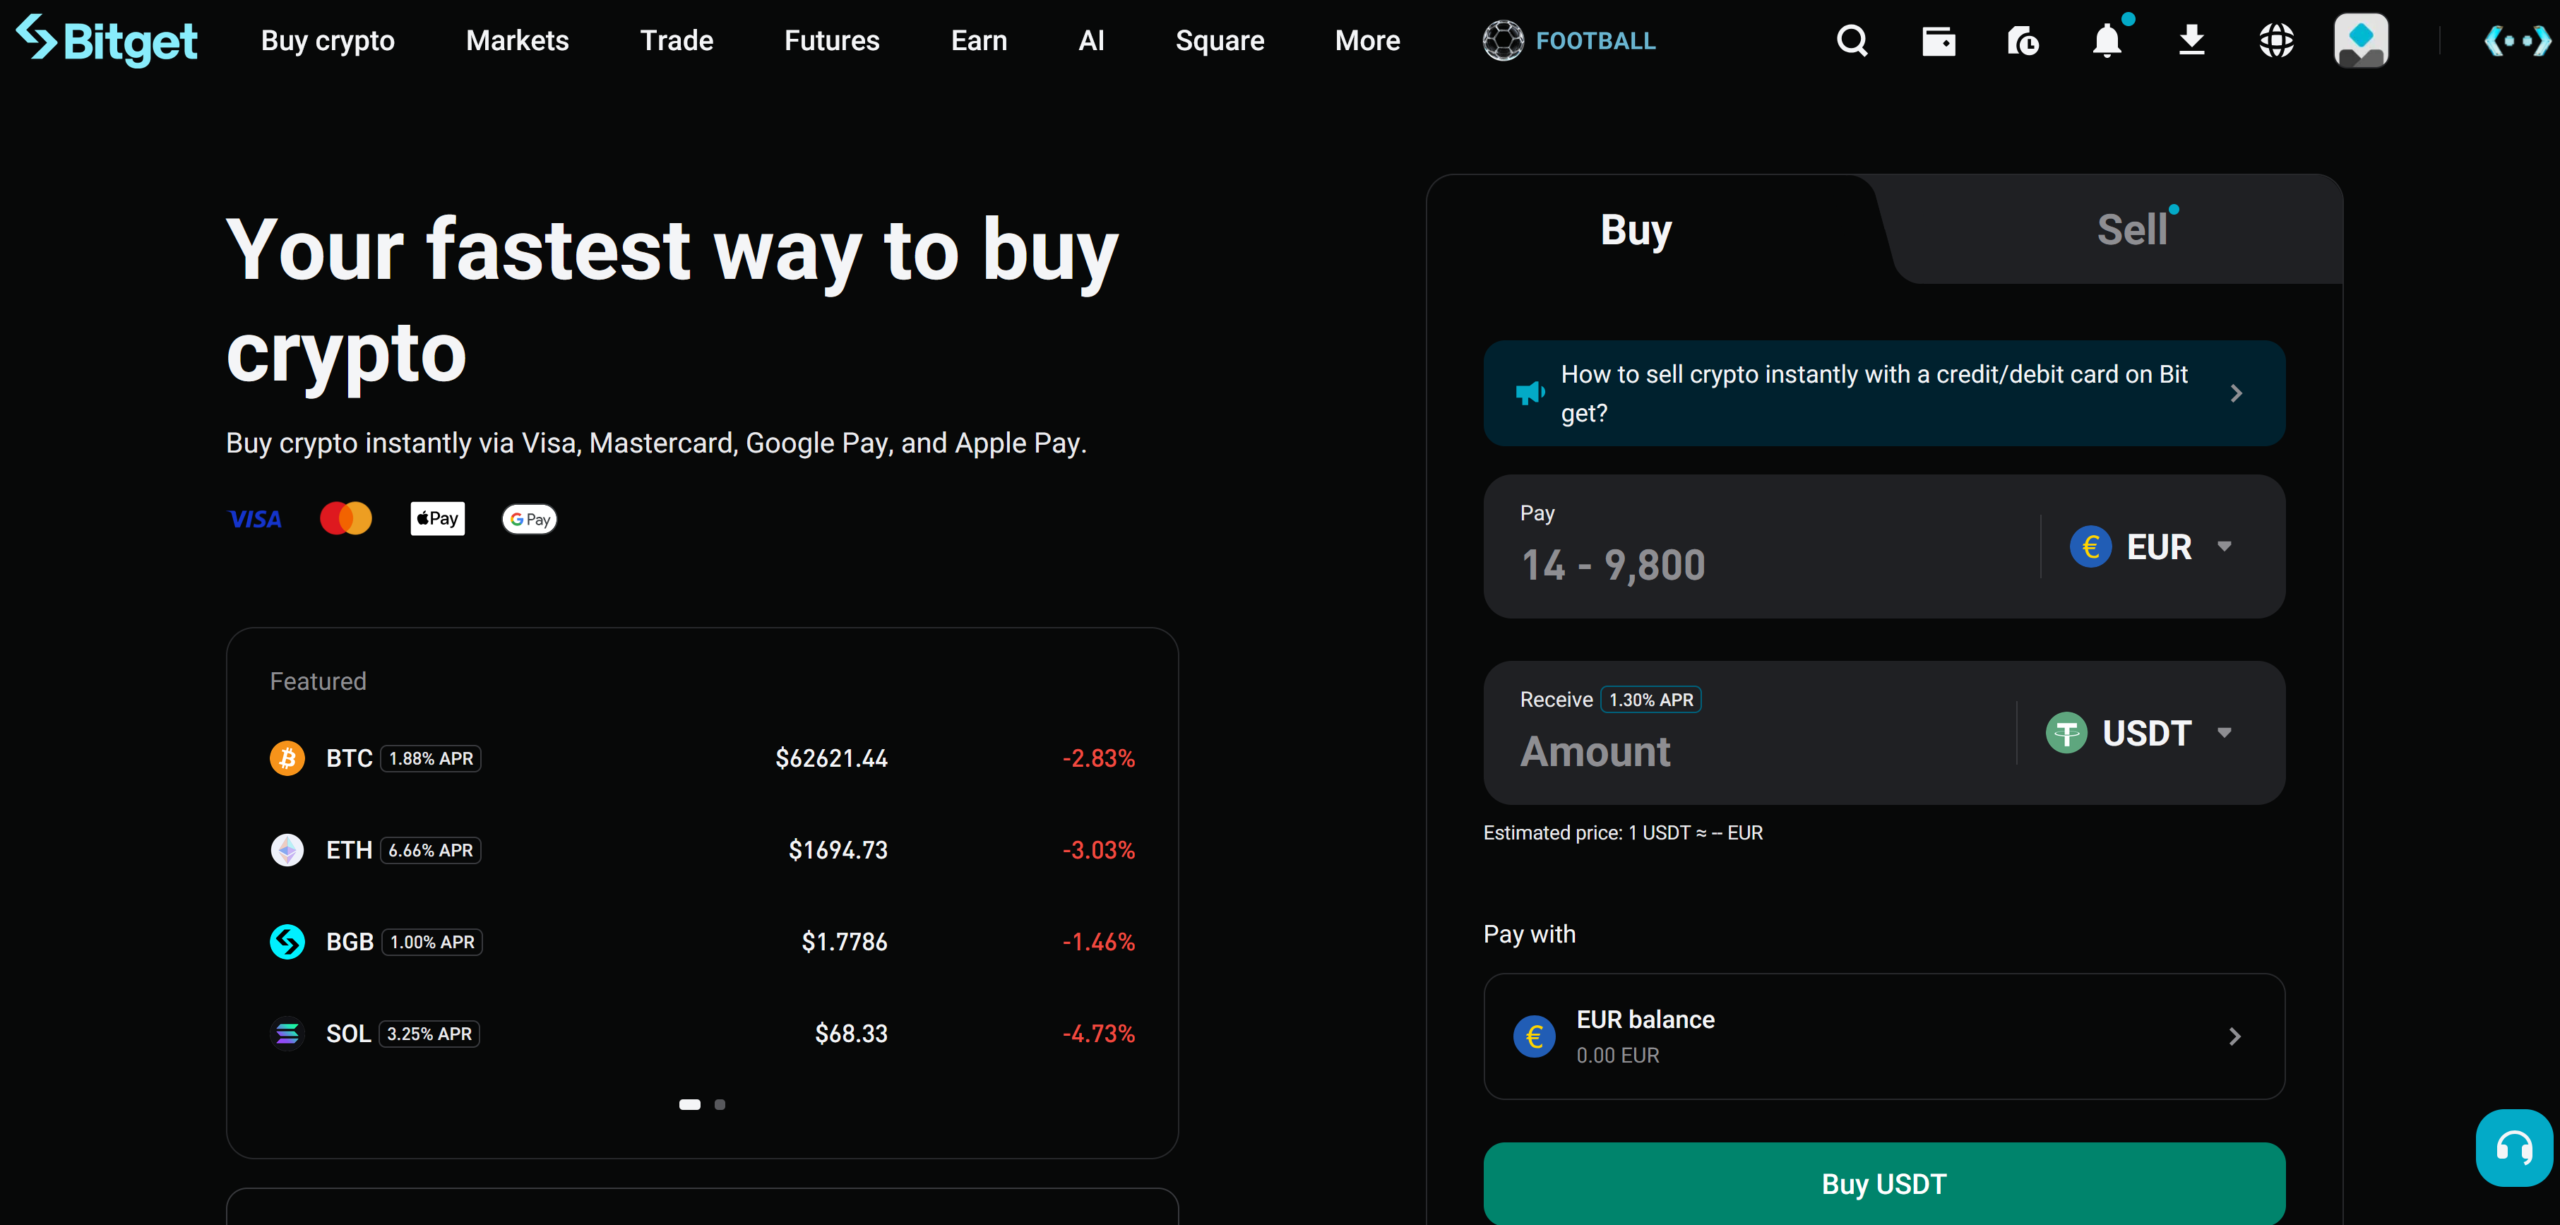Screen dimensions: 2560x1225
Task: Click SOL price $68.33
Action: (851, 1034)
